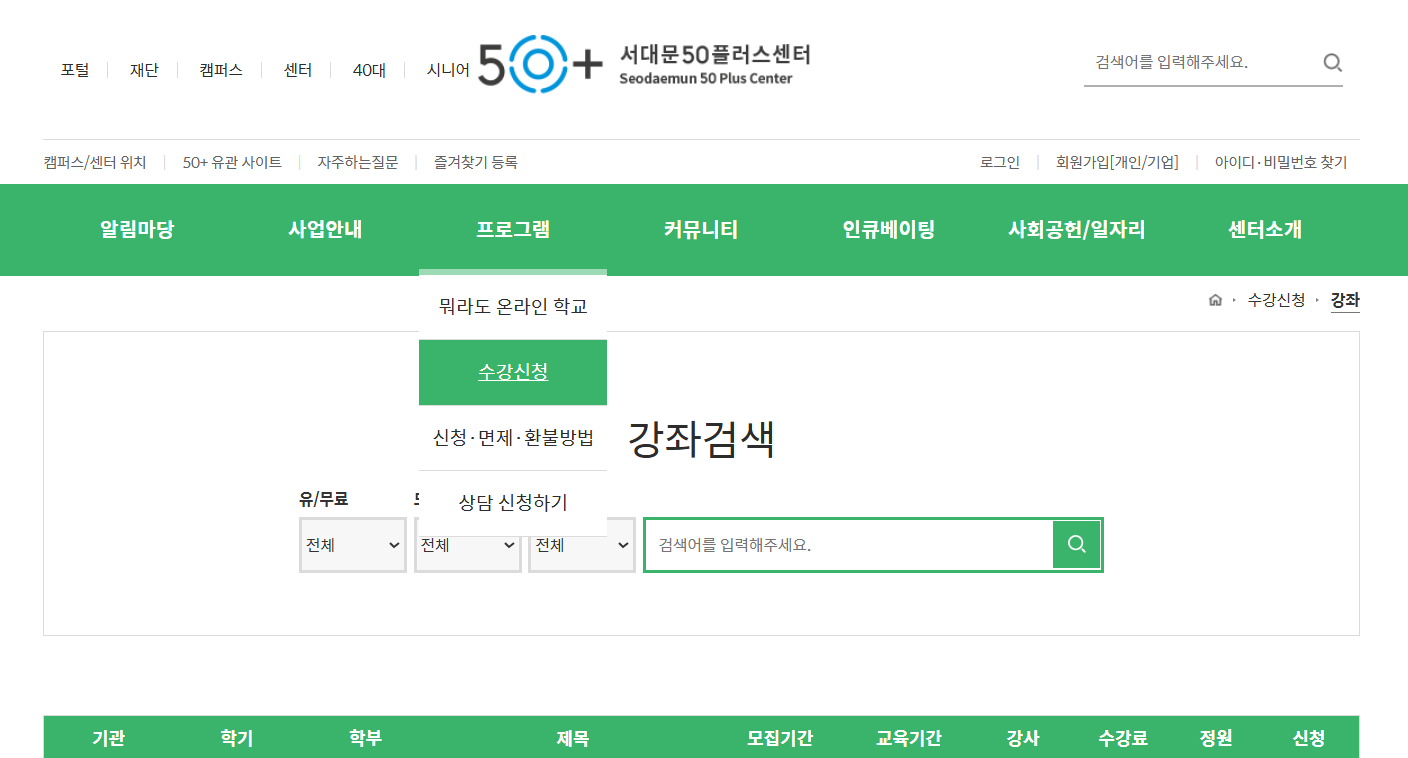Open the third 전체 filter dropdown

[582, 545]
